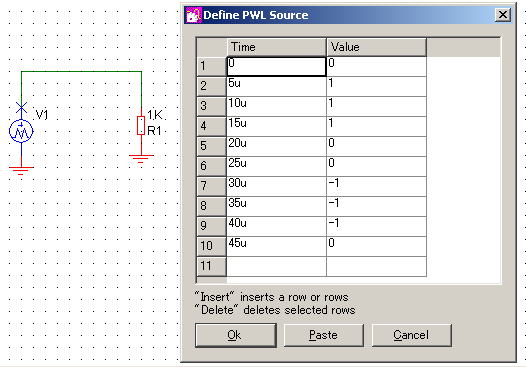Screen dimensions: 526x367
Task: Select the green wire connecting V1 and R1
Action: 81,71
